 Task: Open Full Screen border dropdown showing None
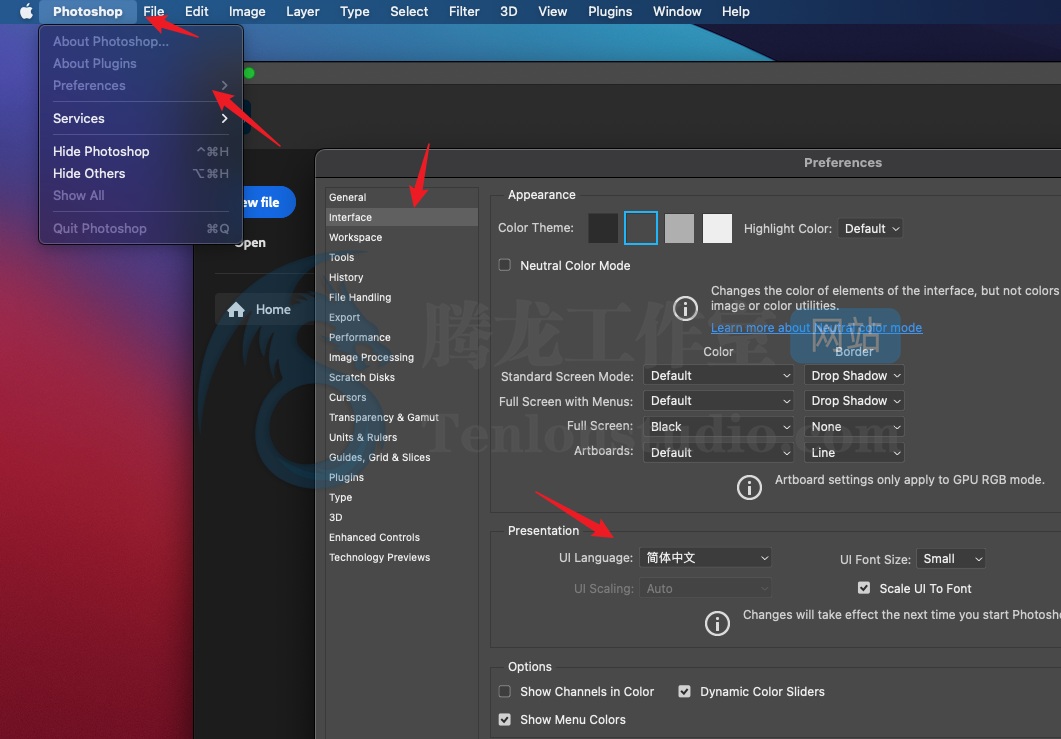click(854, 427)
